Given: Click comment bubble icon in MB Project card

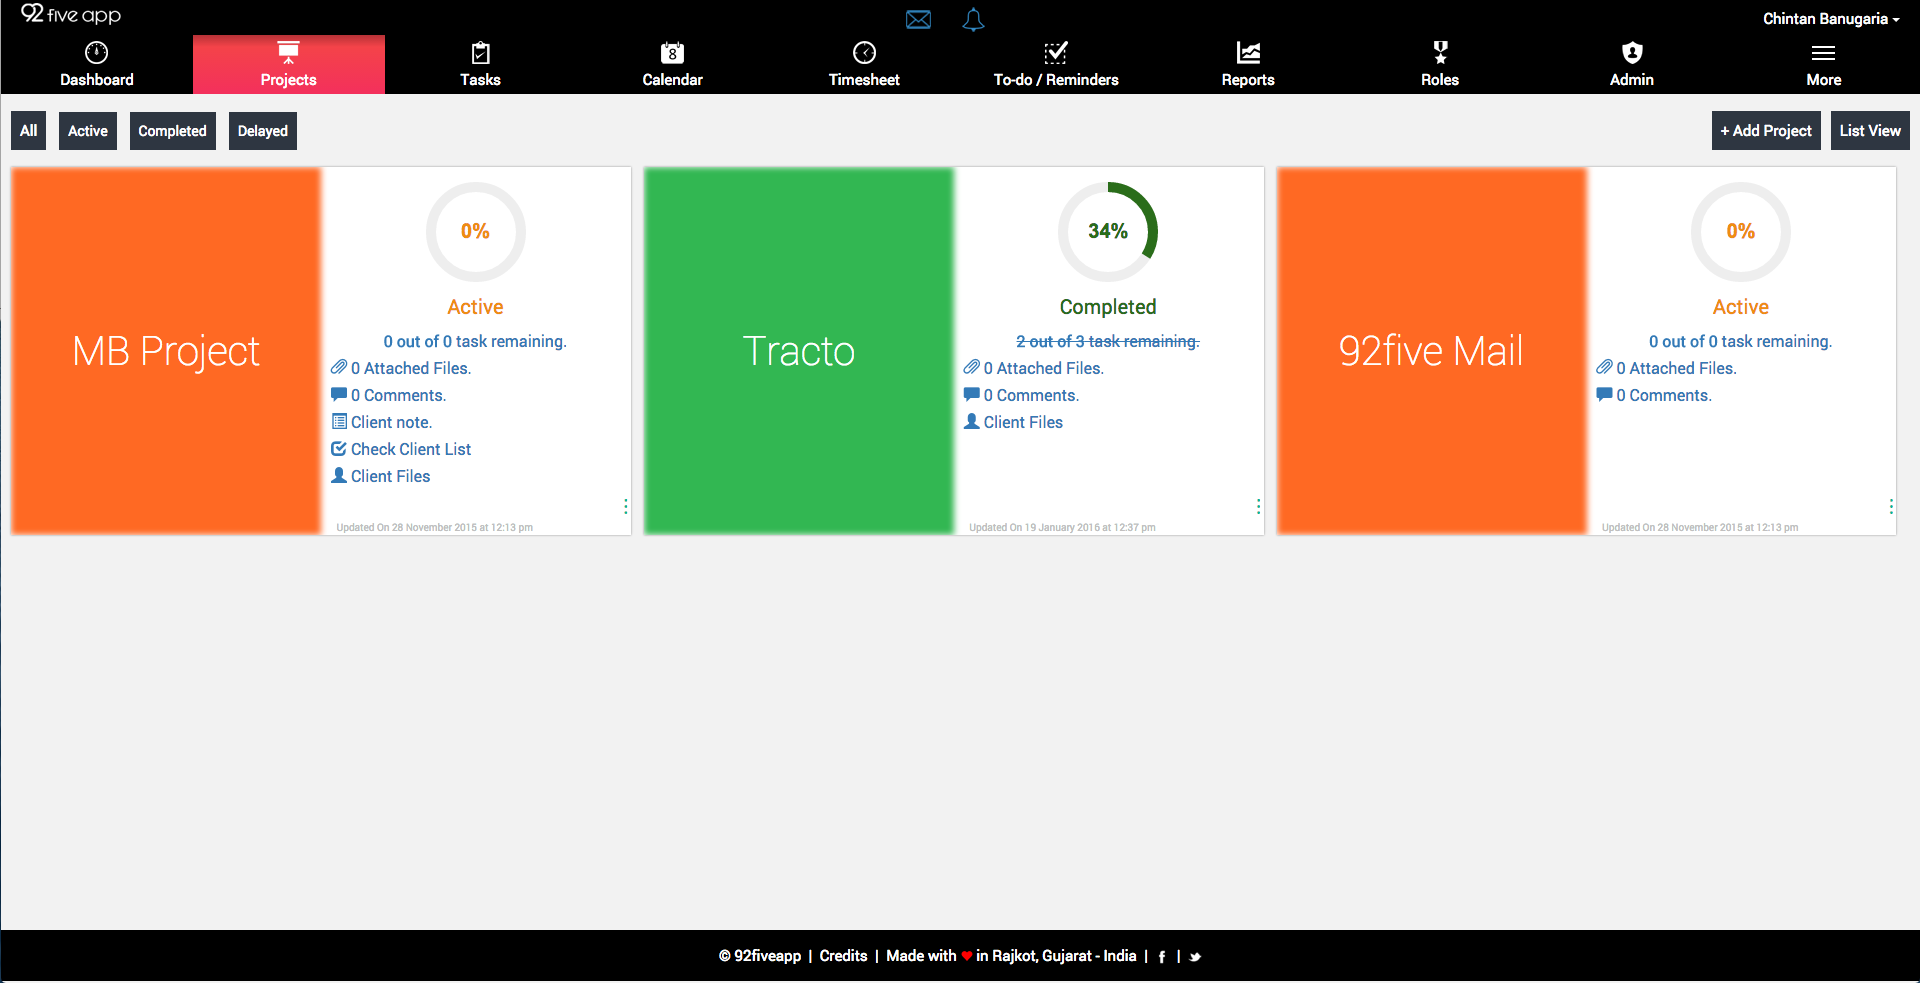Looking at the screenshot, I should tap(339, 394).
